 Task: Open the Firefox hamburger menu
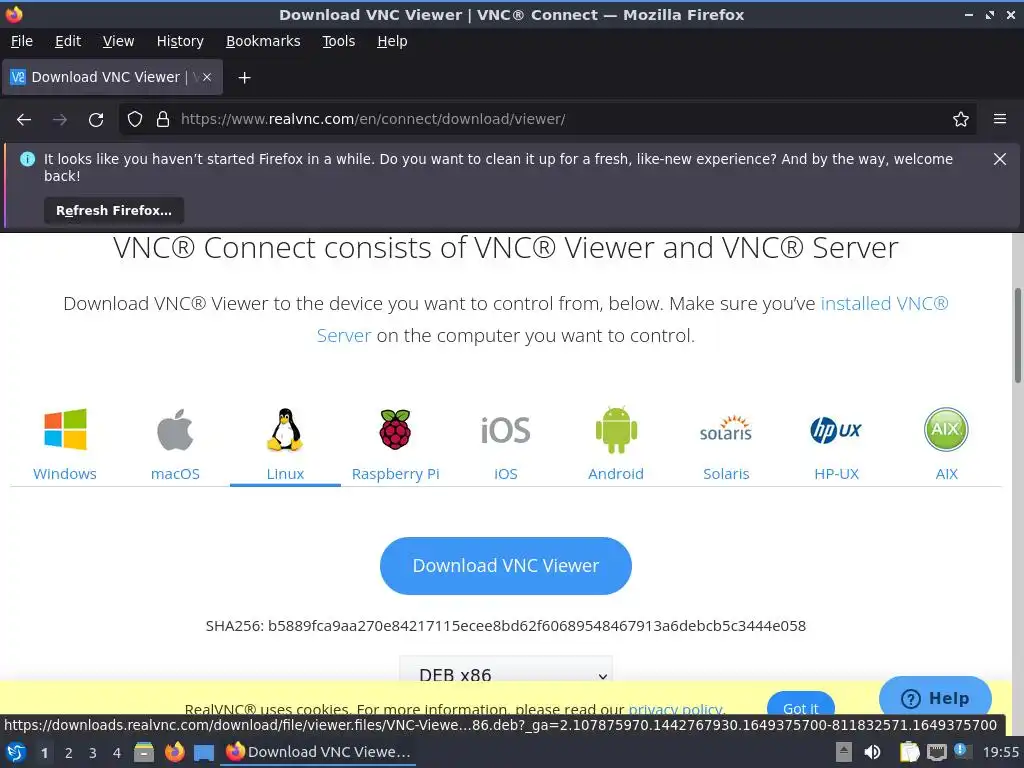999,119
